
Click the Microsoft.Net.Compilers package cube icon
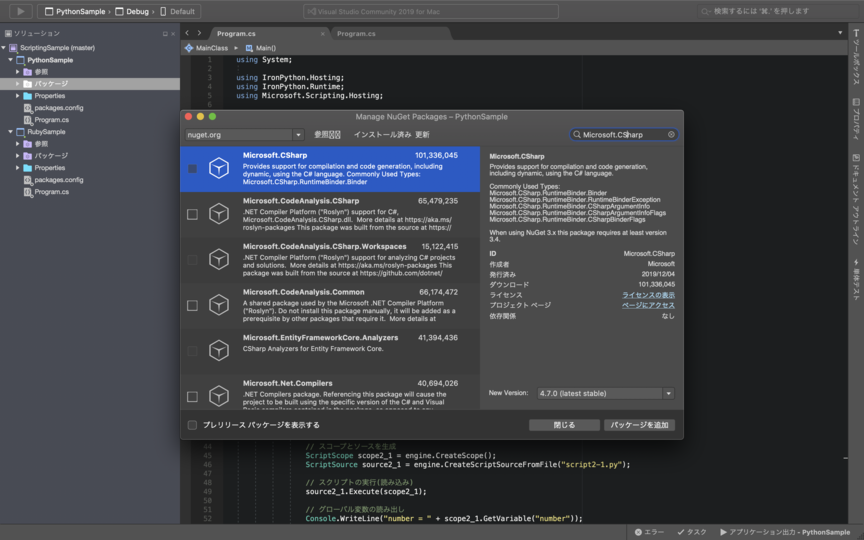(x=219, y=396)
